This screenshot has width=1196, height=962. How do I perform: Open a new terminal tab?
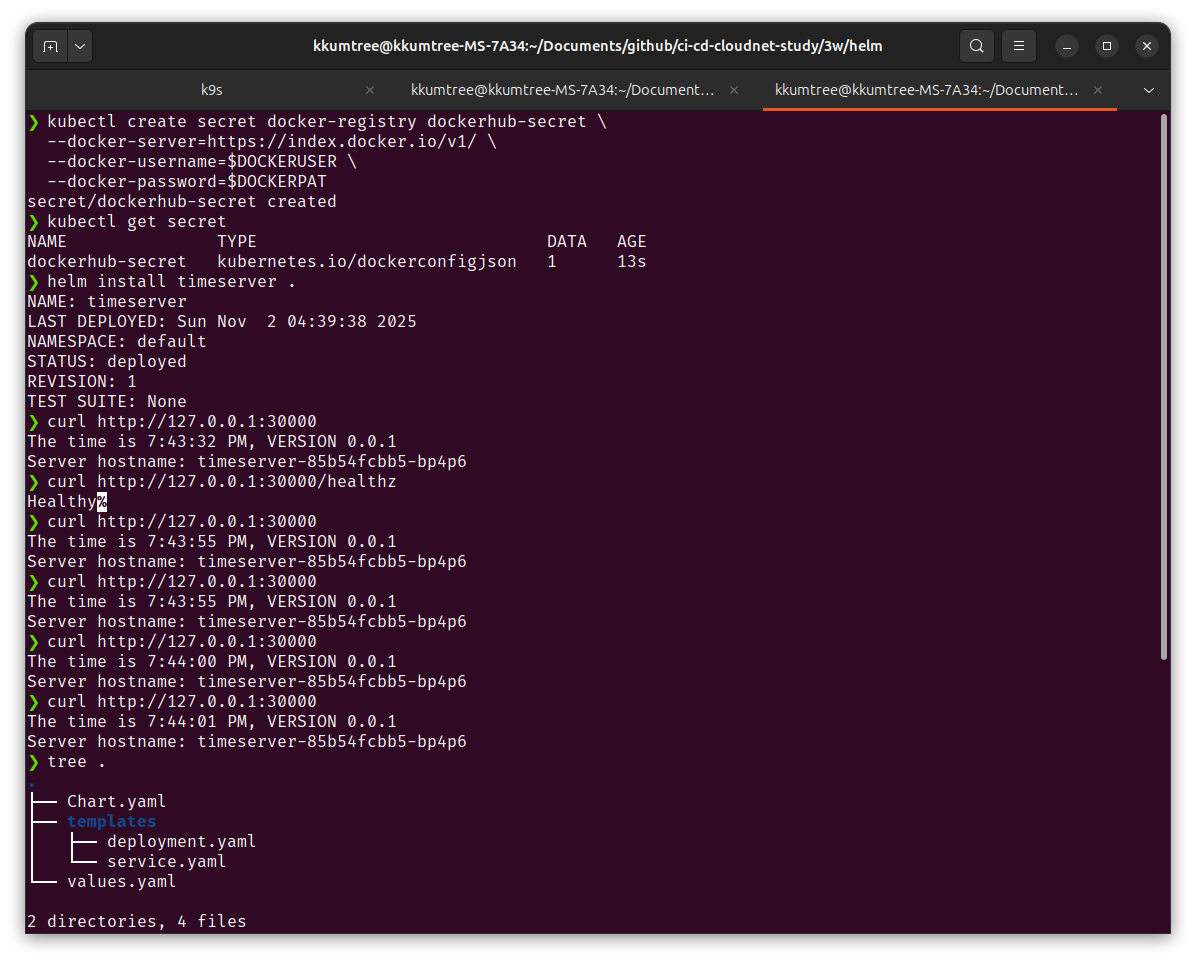click(x=50, y=47)
